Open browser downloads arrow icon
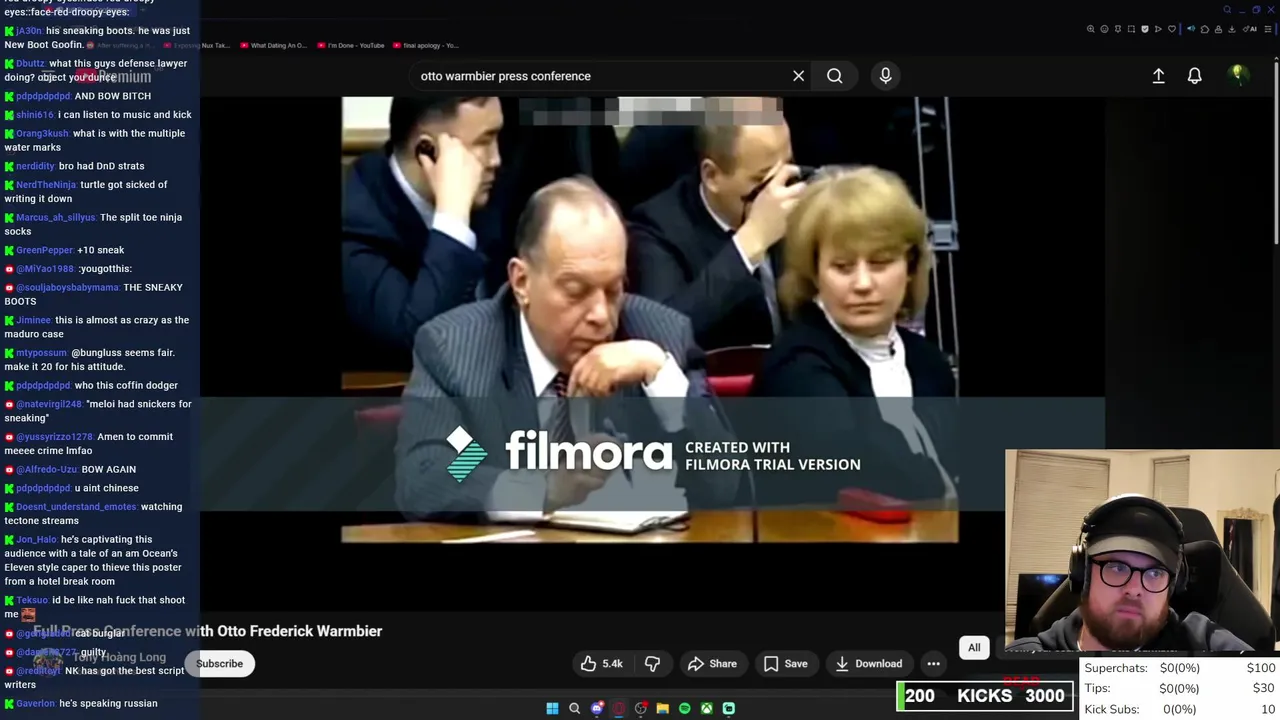This screenshot has height=720, width=1280. 1231,29
